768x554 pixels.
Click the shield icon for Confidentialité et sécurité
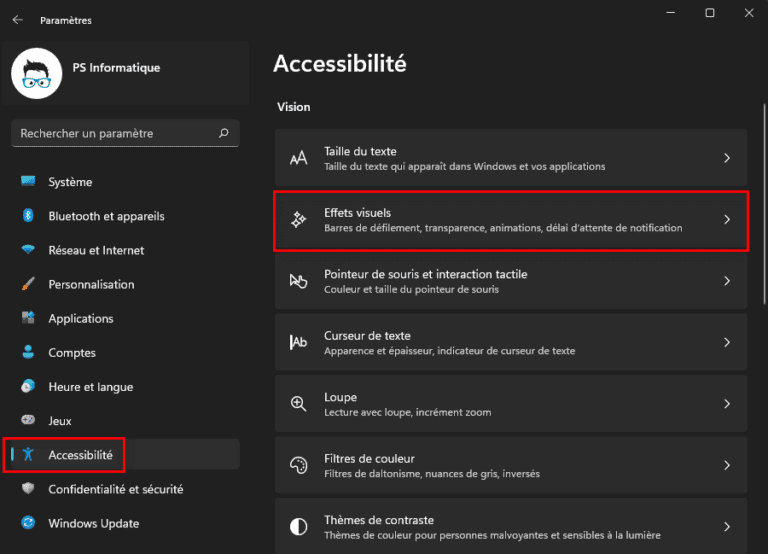click(x=28, y=488)
